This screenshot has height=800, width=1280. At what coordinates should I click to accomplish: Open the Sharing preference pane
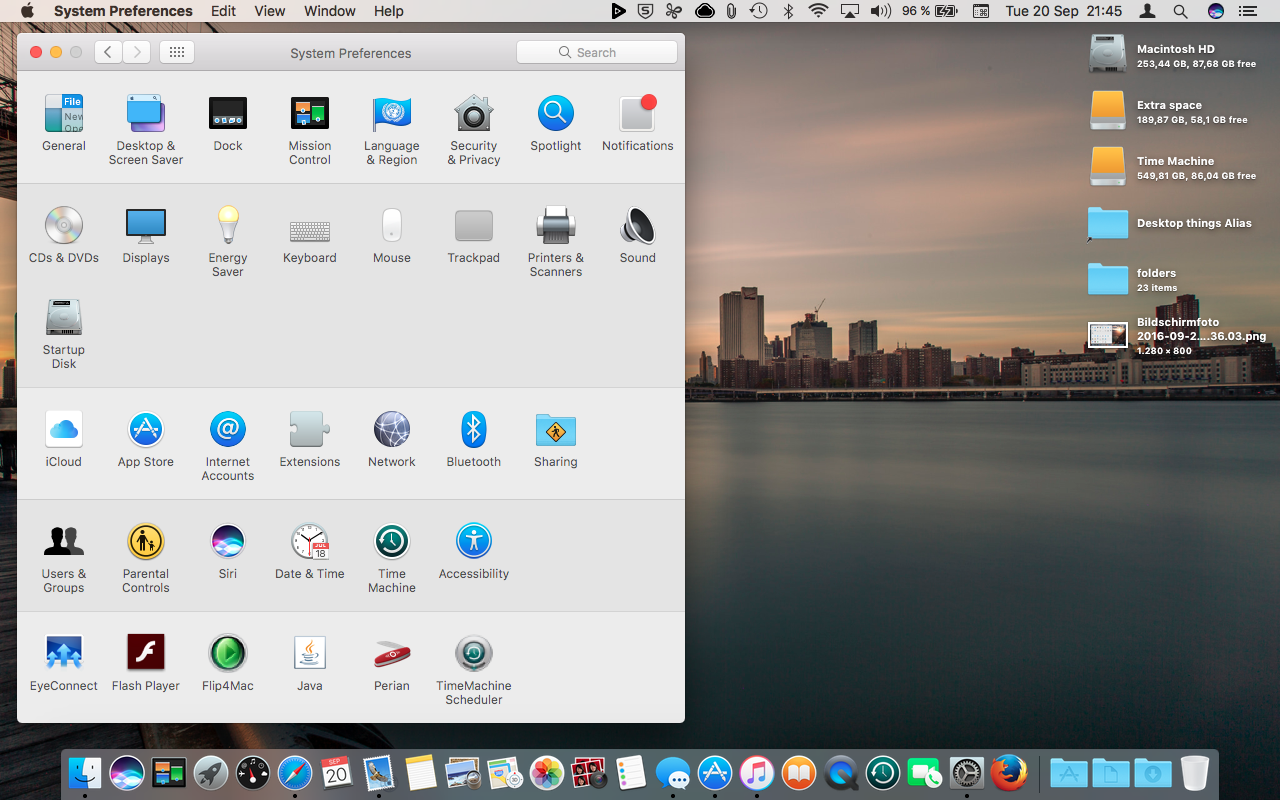pyautogui.click(x=556, y=429)
